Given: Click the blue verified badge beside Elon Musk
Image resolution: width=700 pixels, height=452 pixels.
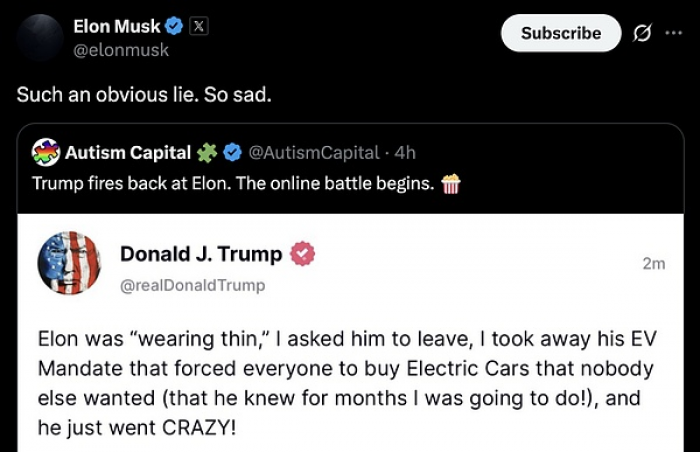Looking at the screenshot, I should pyautogui.click(x=173, y=26).
